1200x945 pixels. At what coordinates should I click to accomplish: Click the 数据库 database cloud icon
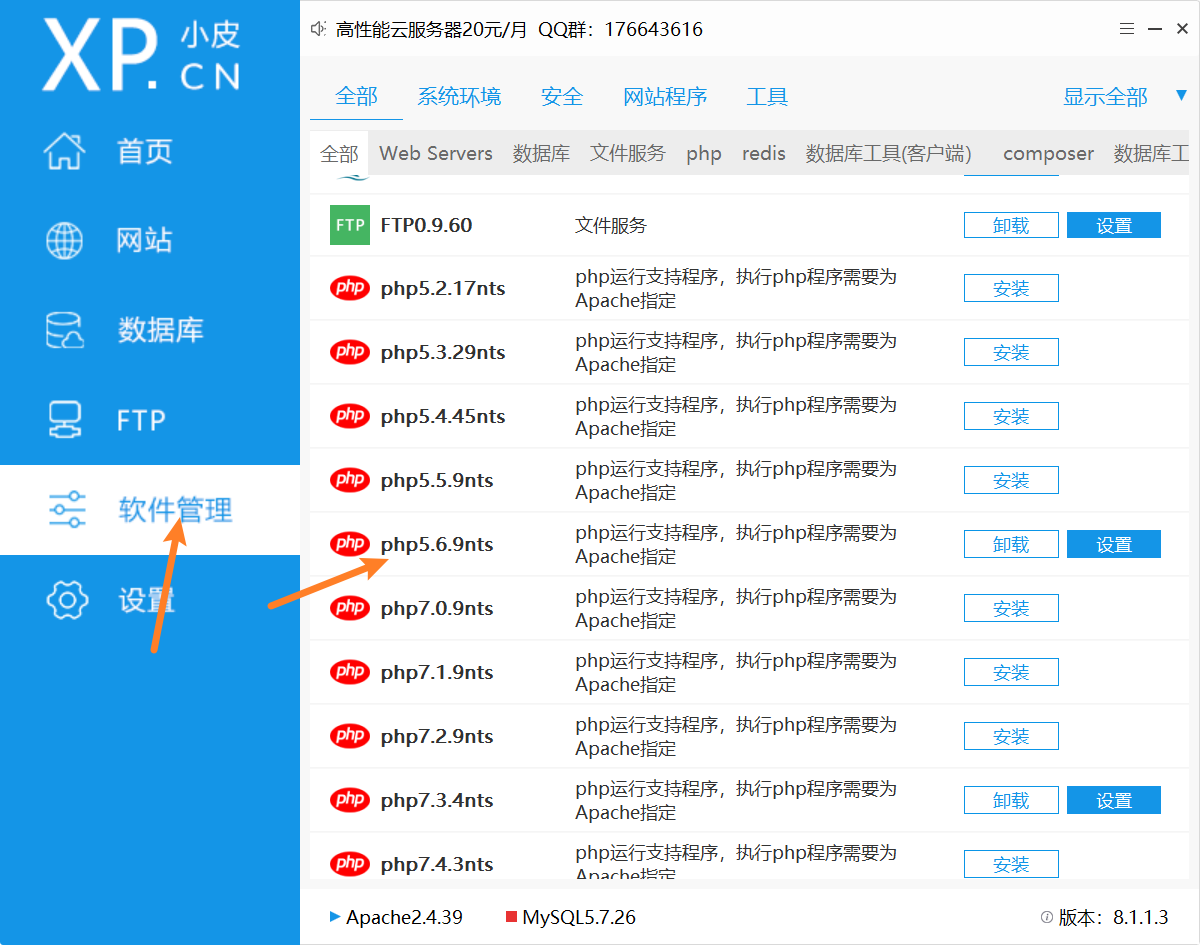(x=66, y=330)
